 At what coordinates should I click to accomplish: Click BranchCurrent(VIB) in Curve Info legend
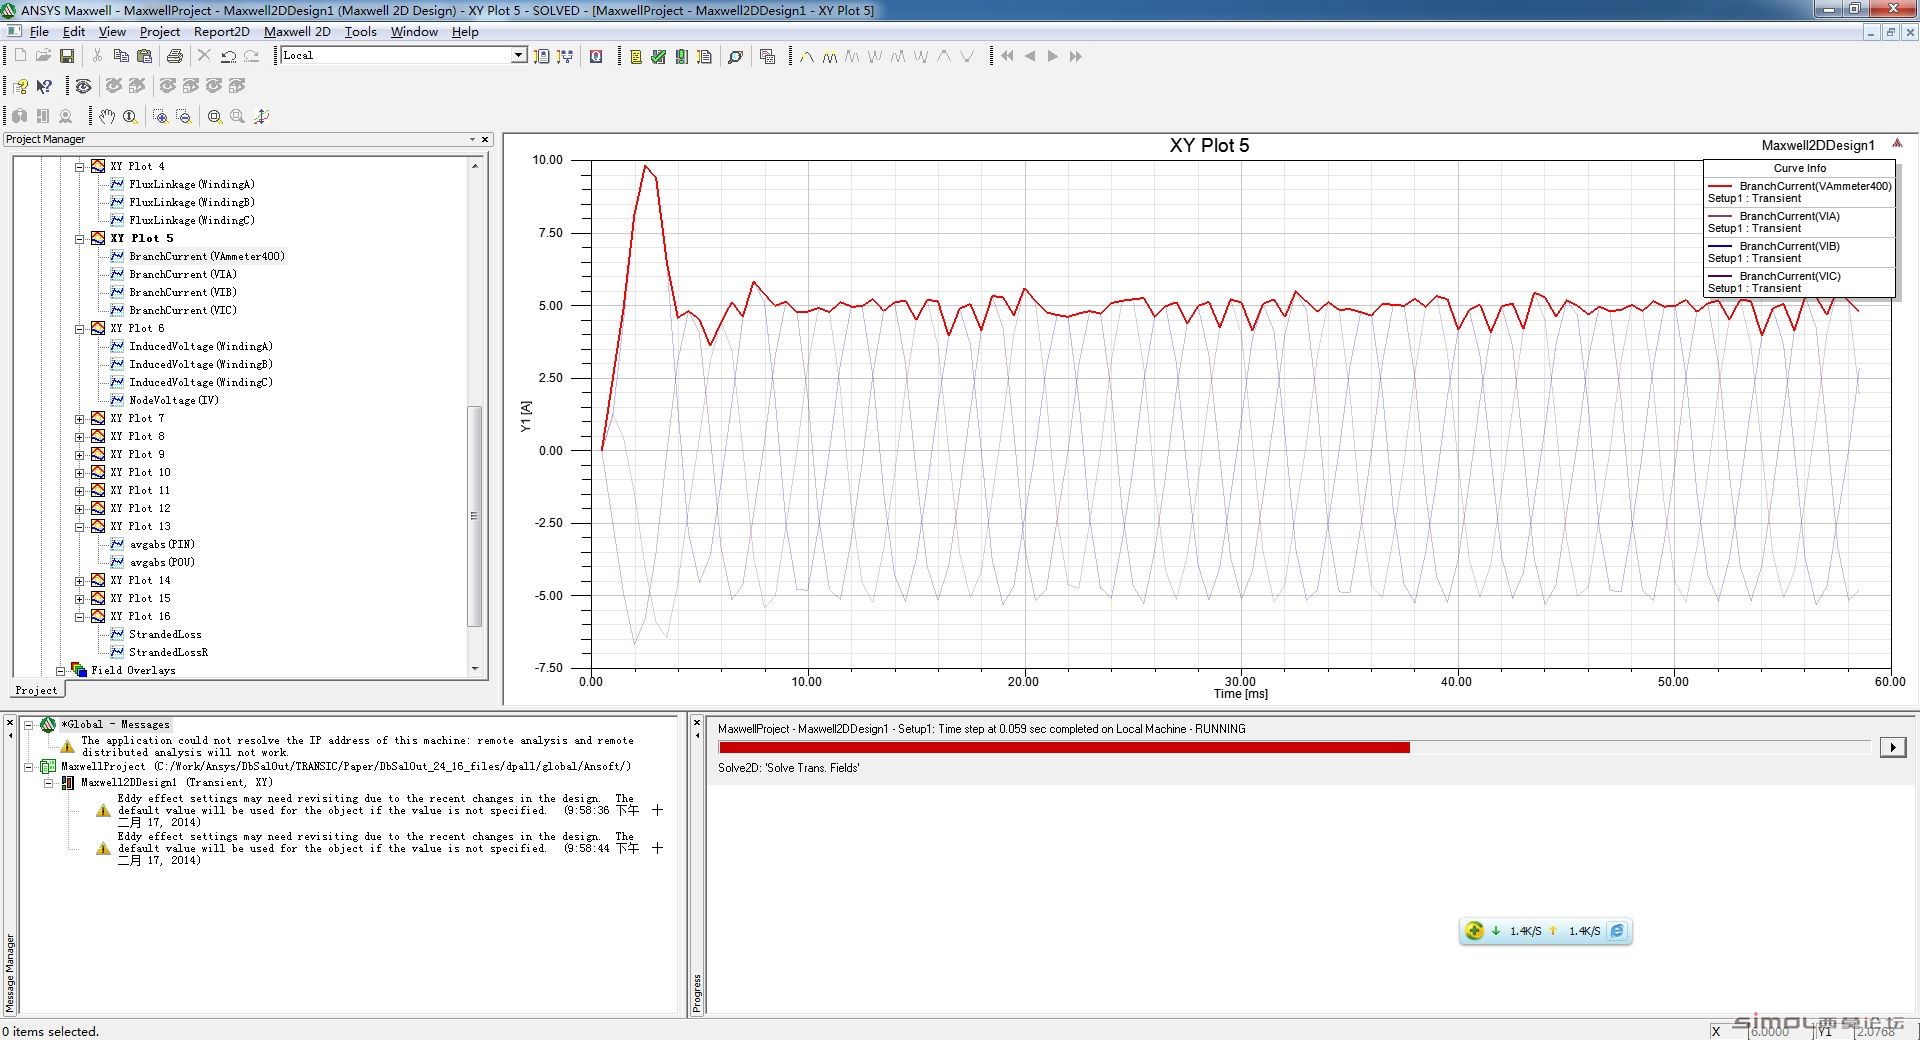pos(1789,246)
